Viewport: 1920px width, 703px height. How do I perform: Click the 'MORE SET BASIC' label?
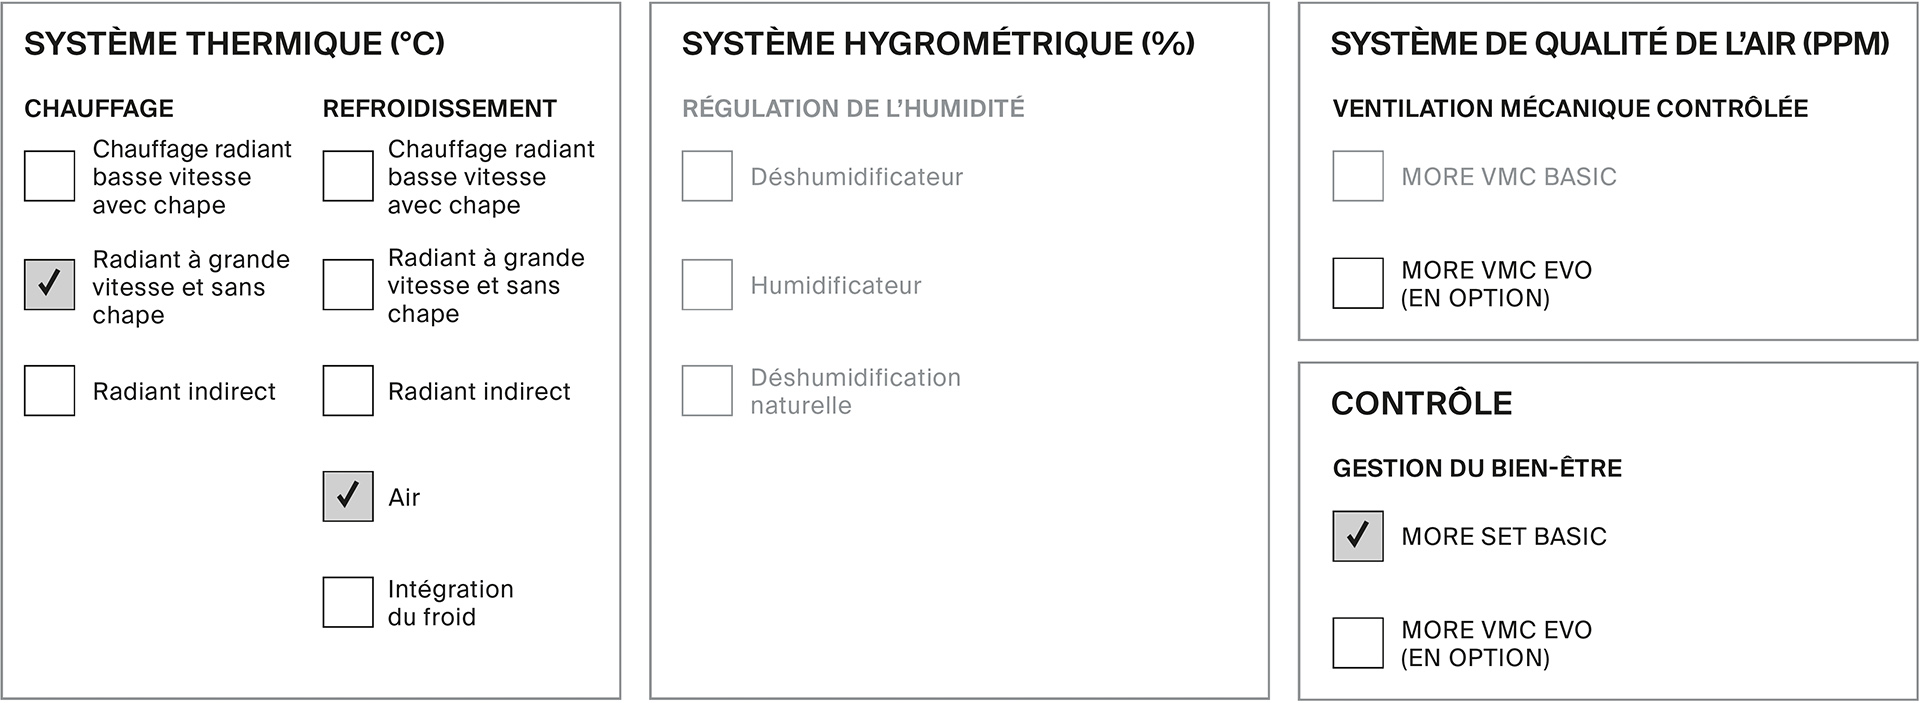(1504, 536)
